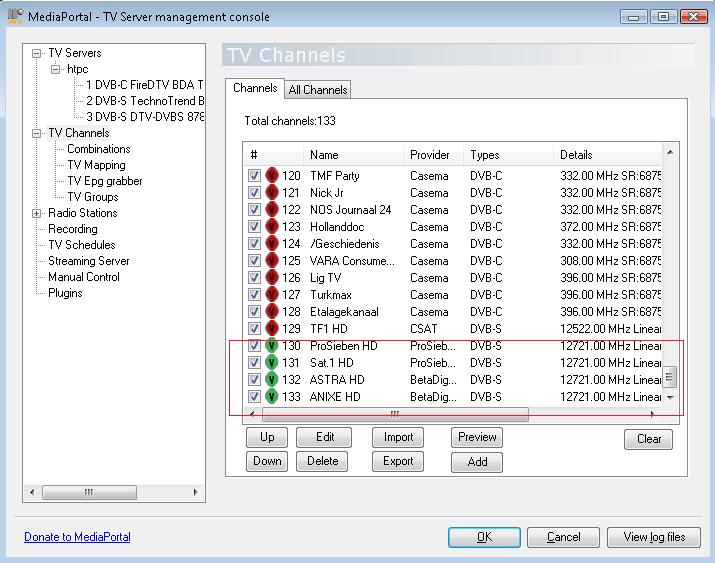Collapse the TV Channels tree node
The image size is (715, 563).
(37, 133)
